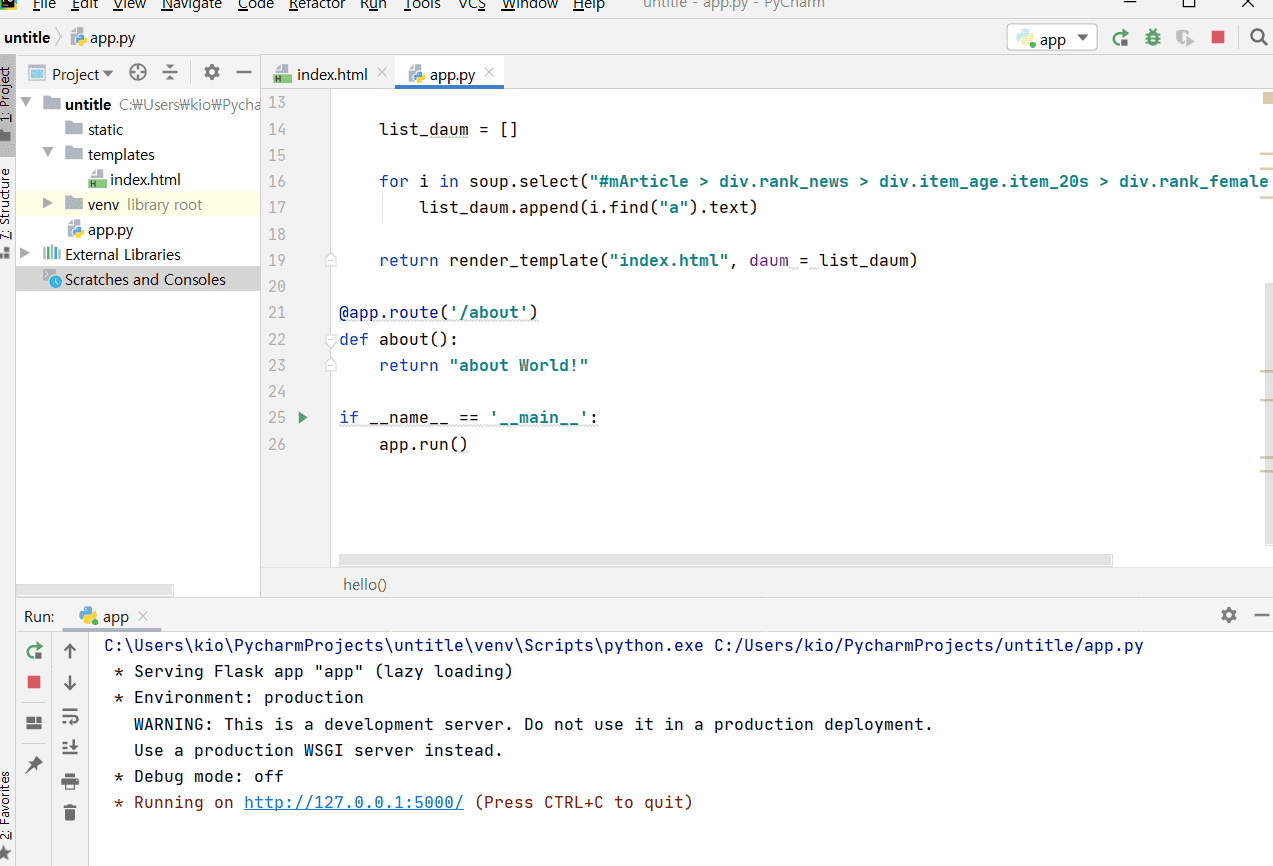Toggle pin tab in Run panel
This screenshot has width=1273, height=866.
(34, 764)
